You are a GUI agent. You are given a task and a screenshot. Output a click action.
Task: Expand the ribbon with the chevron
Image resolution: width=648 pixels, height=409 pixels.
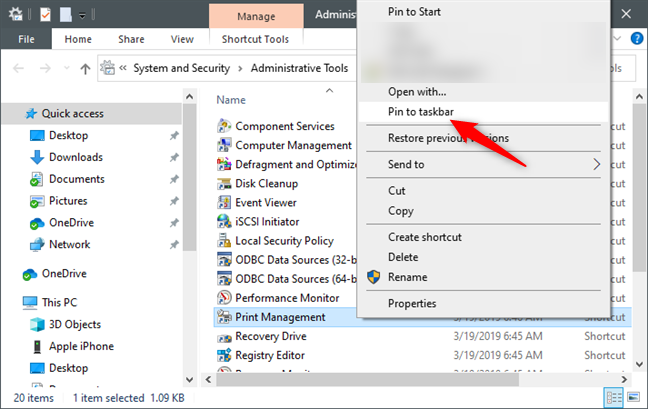tap(617, 38)
